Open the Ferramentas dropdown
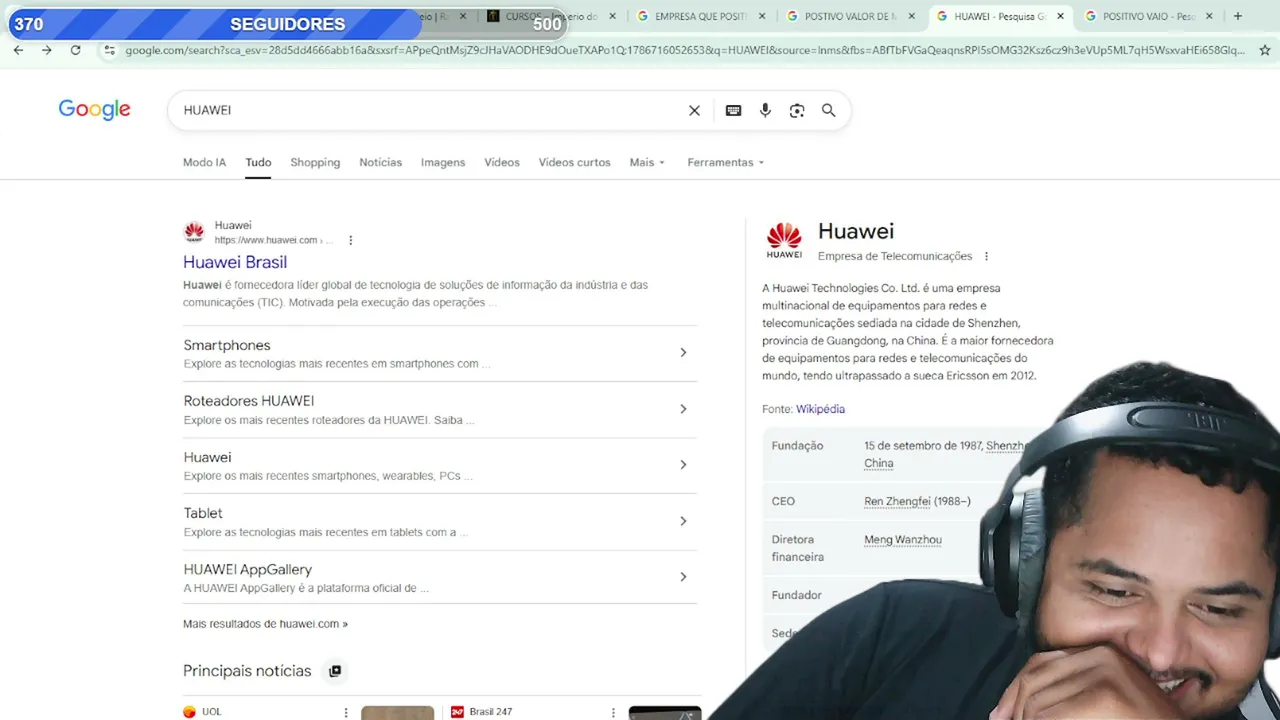Screen dimensions: 1280x720 [x=725, y=162]
